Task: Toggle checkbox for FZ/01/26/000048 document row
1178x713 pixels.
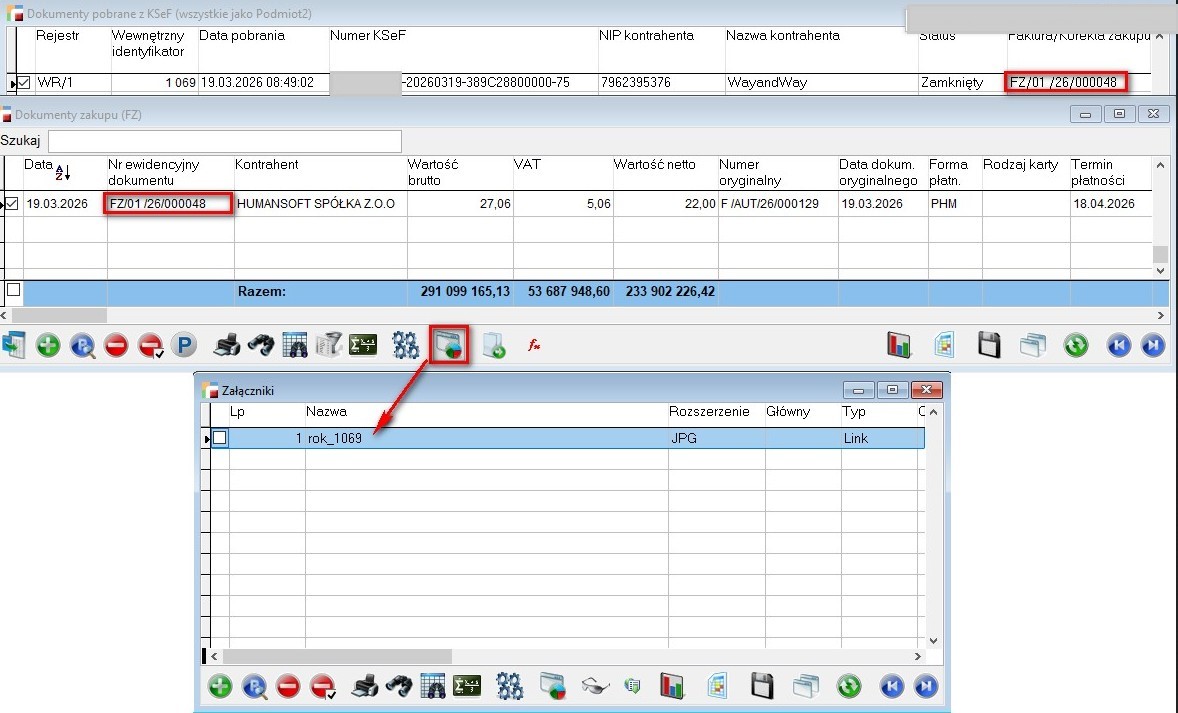Action: 11,204
